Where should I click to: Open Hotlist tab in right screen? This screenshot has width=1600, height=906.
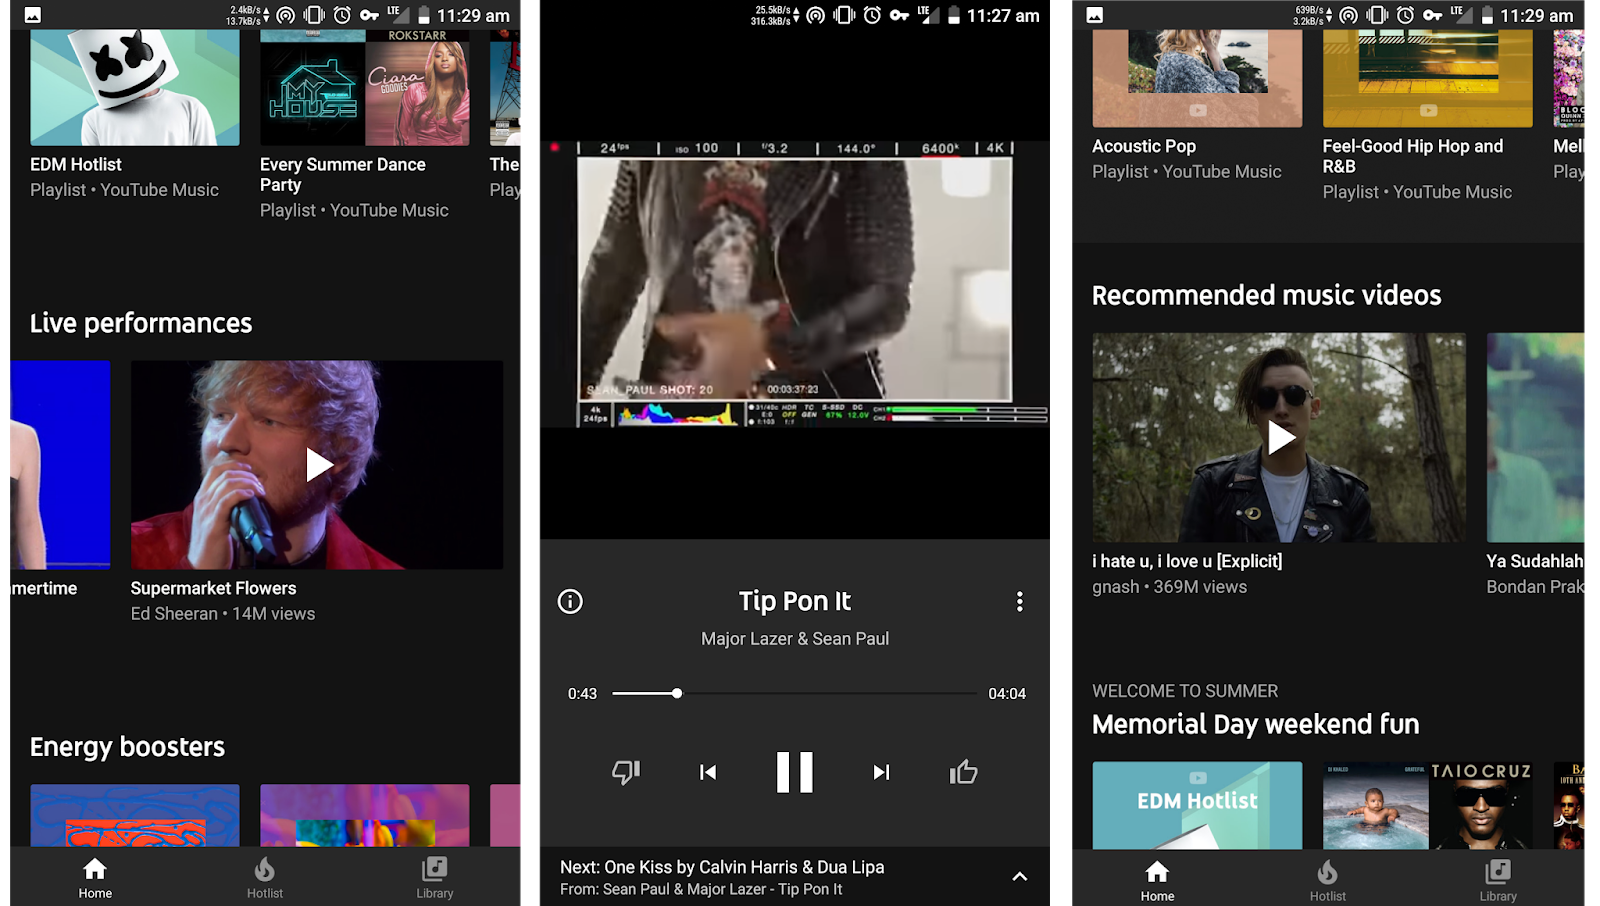1328,880
